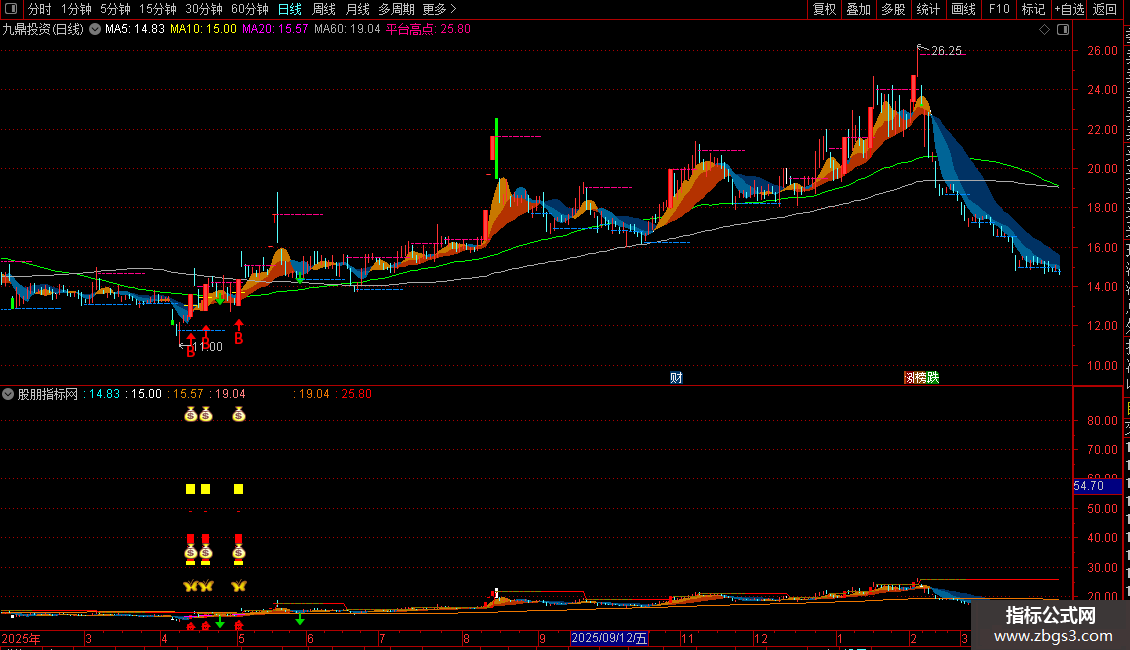Select the 30分钟 period tab

204,9
